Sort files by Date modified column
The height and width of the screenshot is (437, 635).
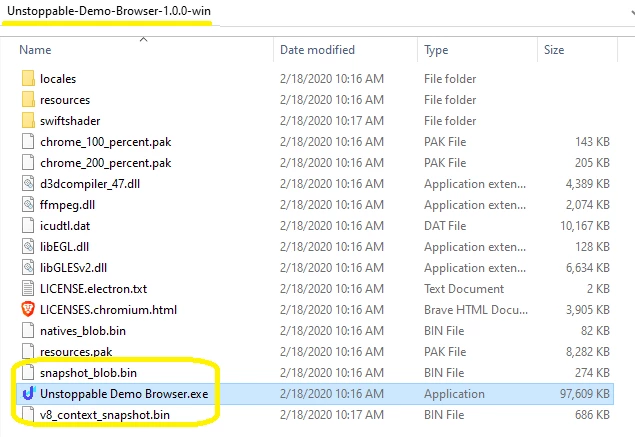[x=317, y=50]
